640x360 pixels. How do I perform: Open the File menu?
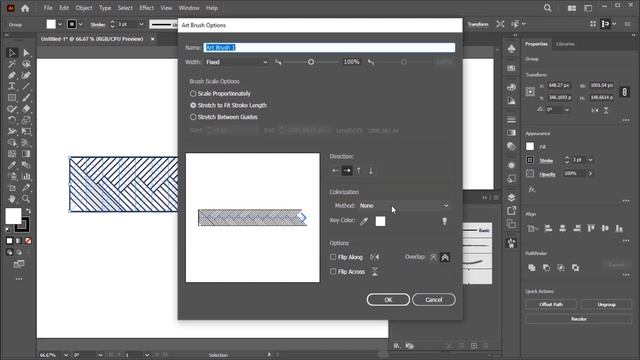[48, 8]
